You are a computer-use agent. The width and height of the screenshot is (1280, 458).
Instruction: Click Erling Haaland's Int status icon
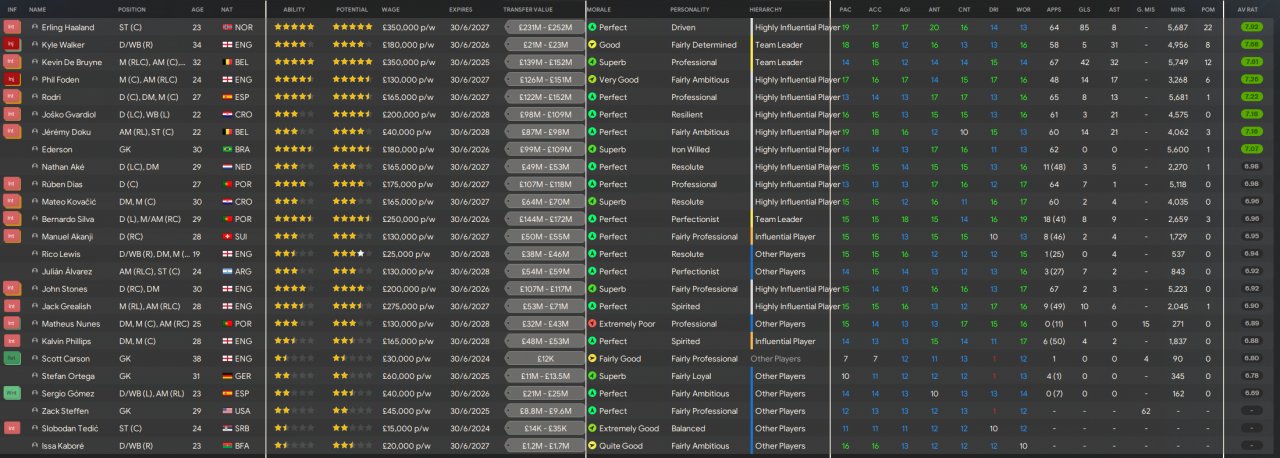coord(12,27)
